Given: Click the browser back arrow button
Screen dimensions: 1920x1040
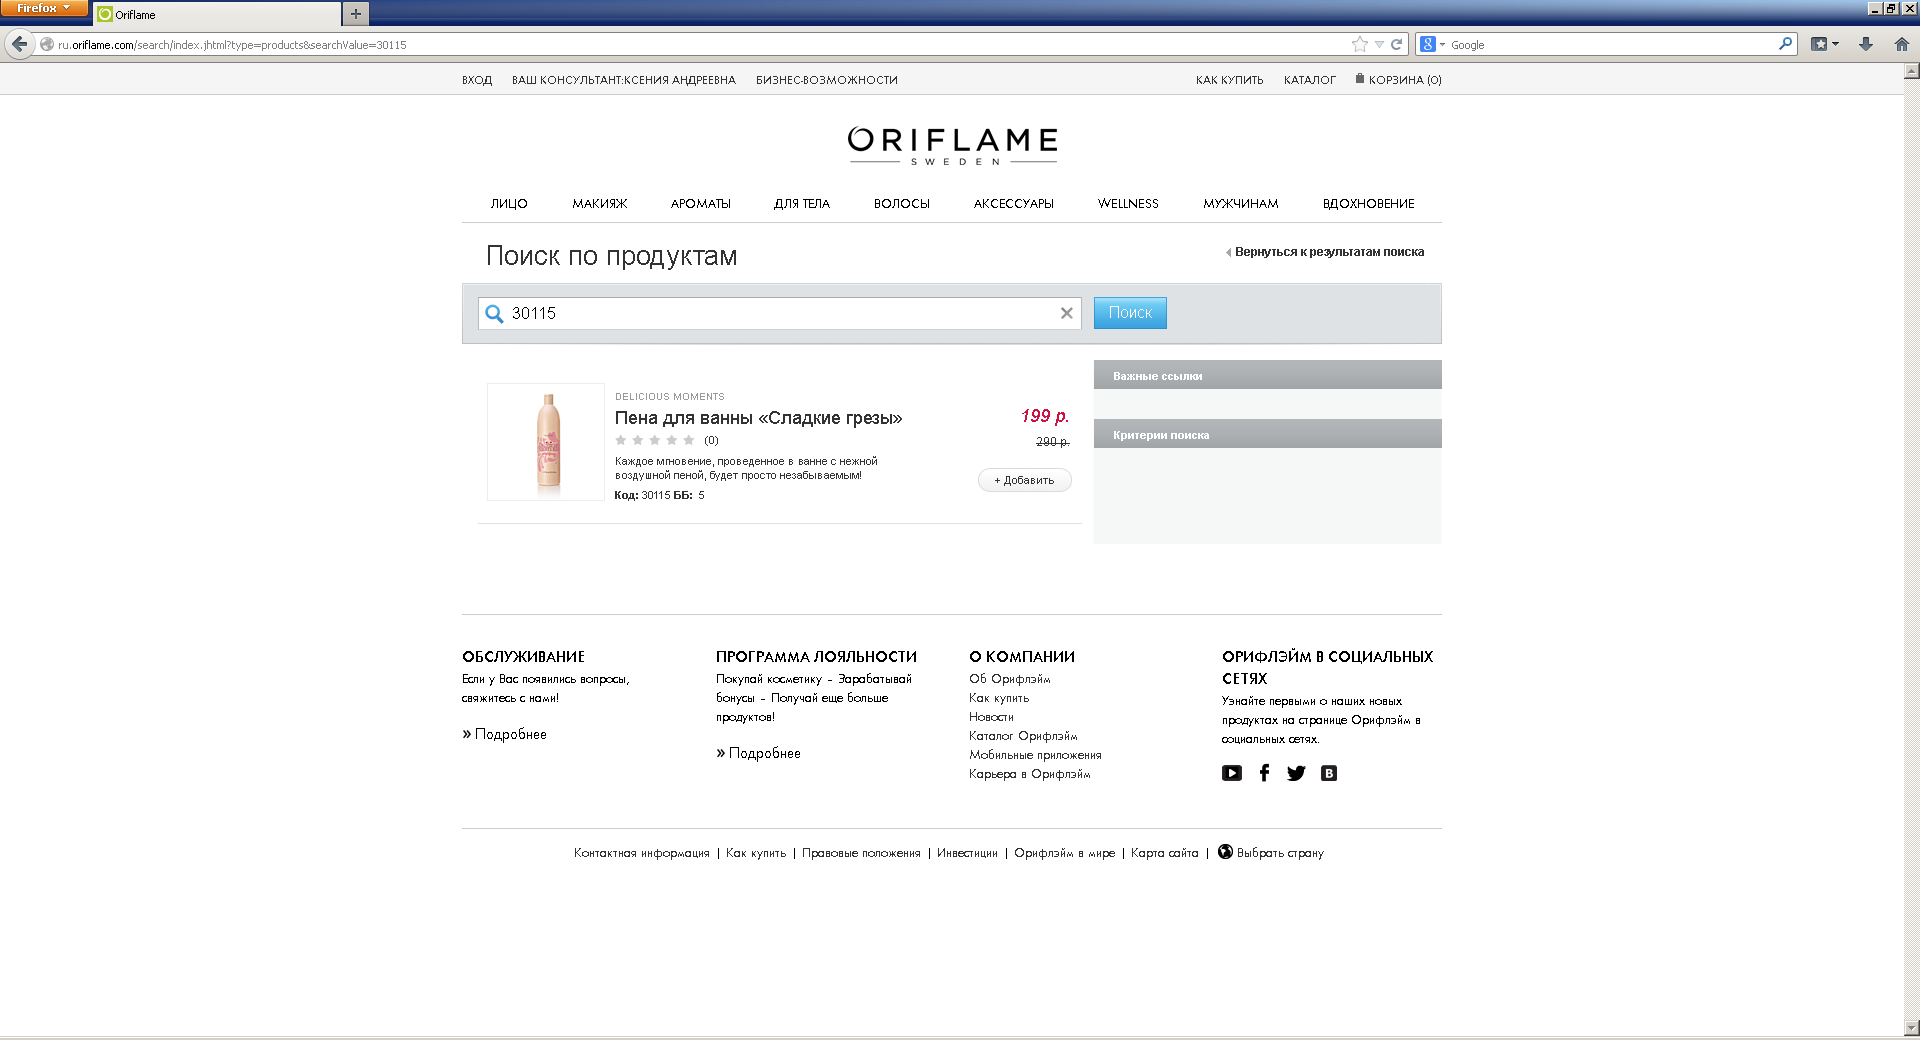Looking at the screenshot, I should tap(19, 44).
